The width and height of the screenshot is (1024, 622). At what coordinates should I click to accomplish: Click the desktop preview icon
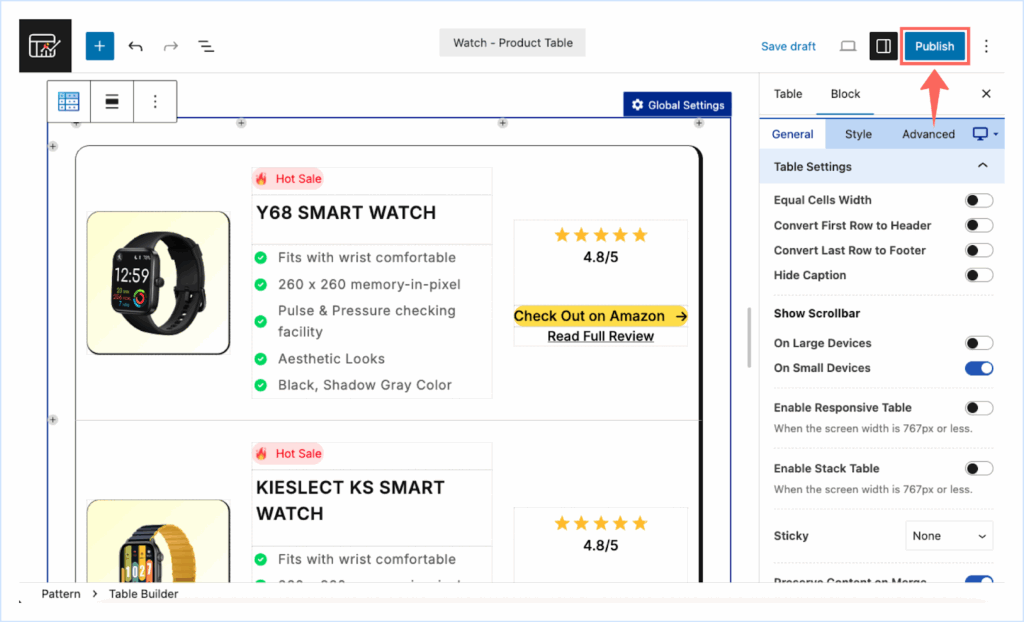pos(848,46)
